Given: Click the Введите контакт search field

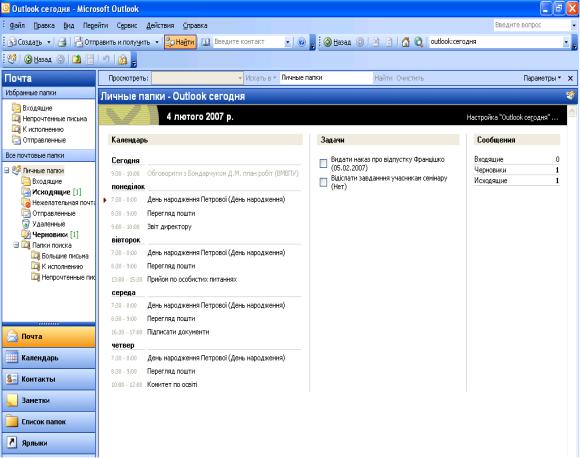Looking at the screenshot, I should click(249, 42).
